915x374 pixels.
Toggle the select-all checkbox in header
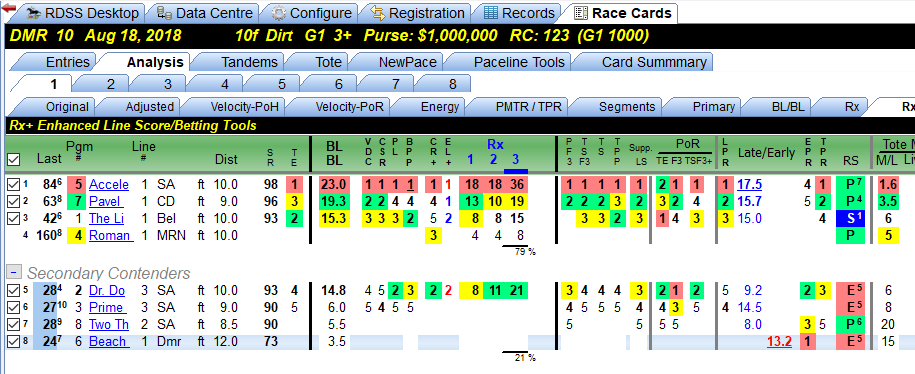12,159
